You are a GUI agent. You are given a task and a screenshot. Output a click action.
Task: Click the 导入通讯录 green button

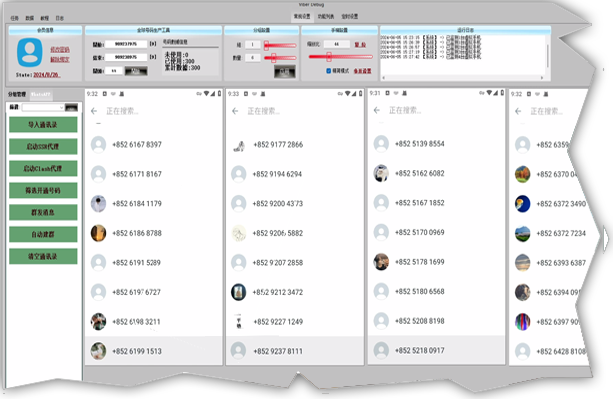[x=43, y=125]
